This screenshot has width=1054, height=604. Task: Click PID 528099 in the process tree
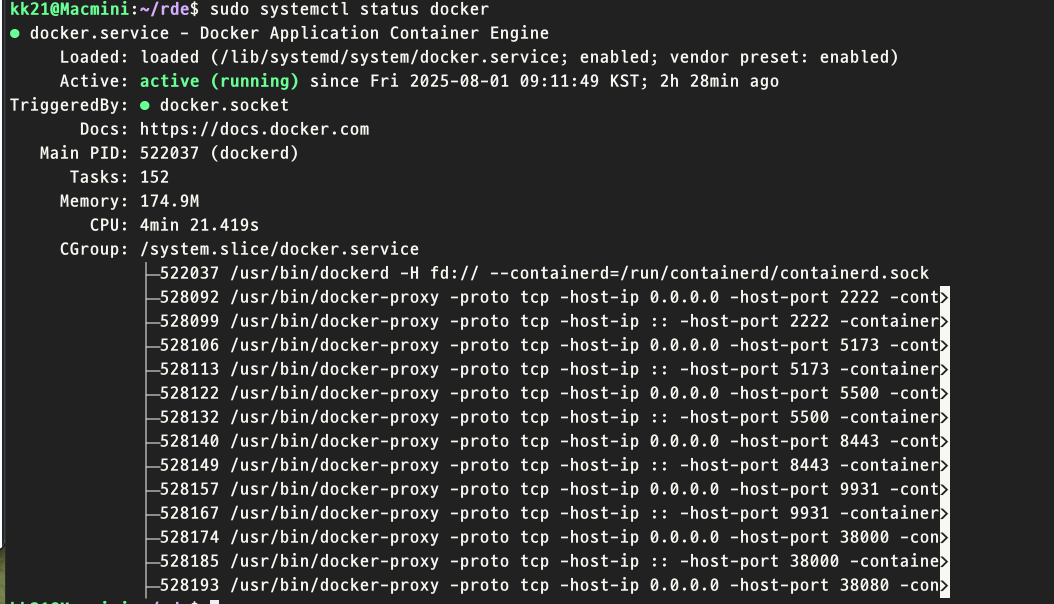190,321
